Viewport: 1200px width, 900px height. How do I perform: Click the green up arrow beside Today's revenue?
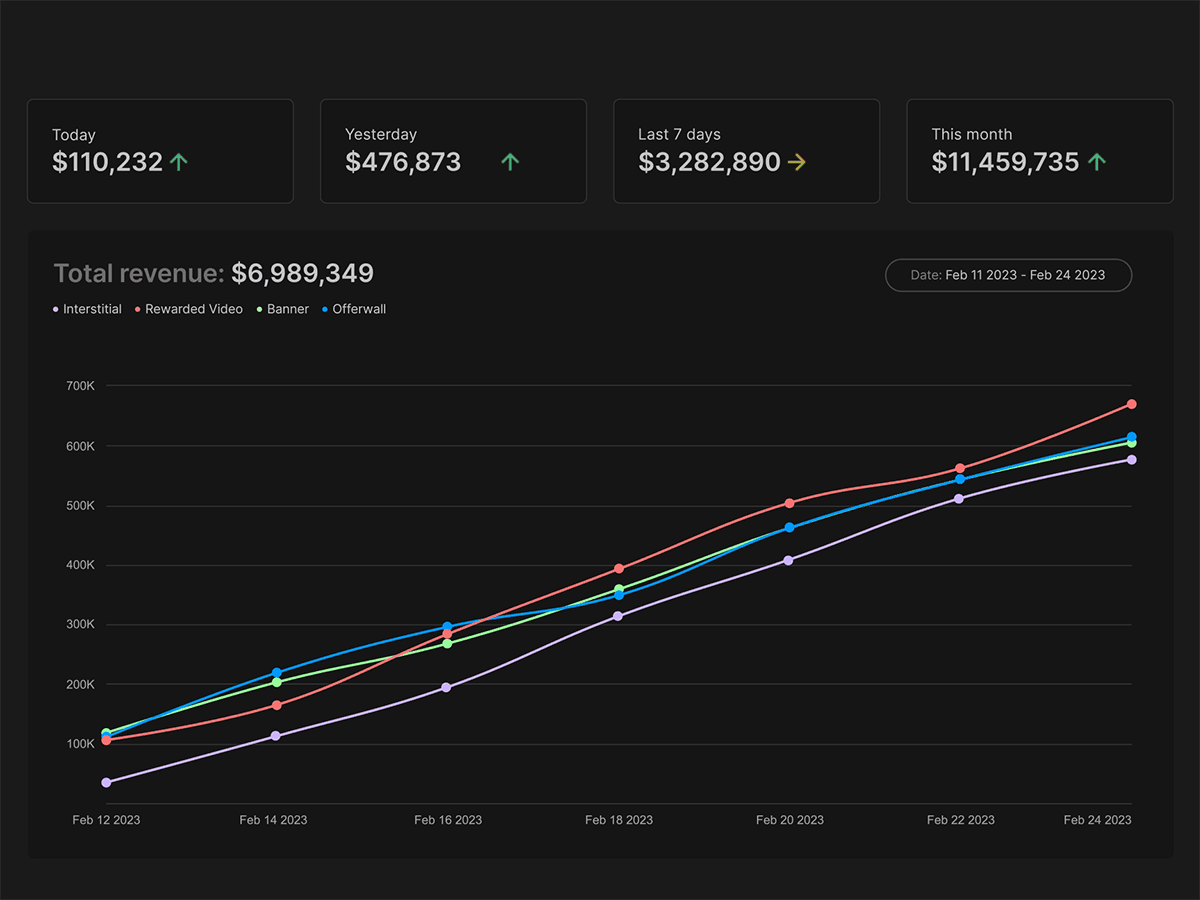coord(179,162)
